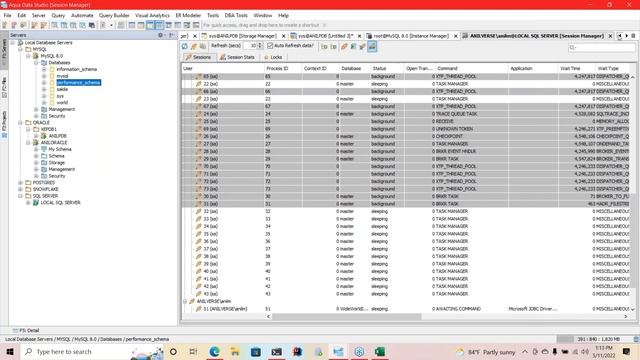Select My Schema under ANILORACLE
The image size is (640, 360).
60,149
